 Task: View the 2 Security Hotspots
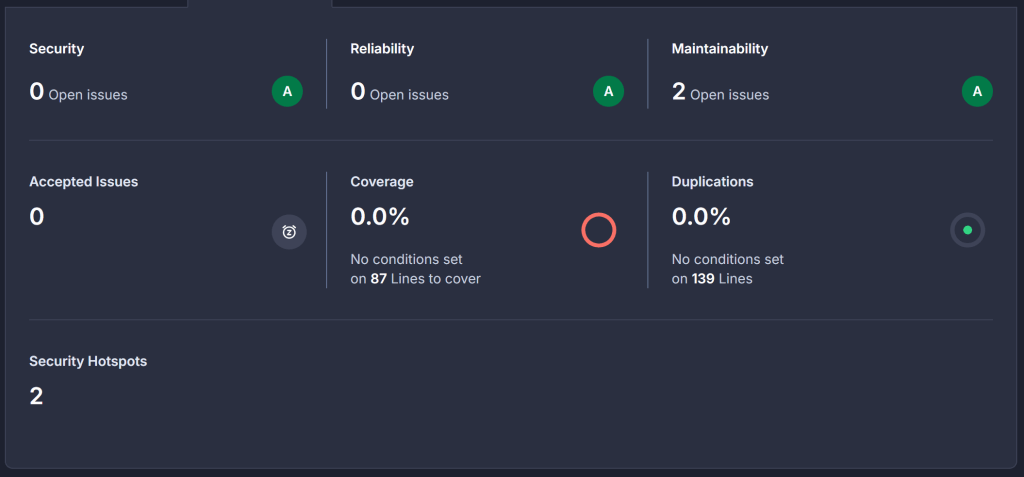click(37, 396)
